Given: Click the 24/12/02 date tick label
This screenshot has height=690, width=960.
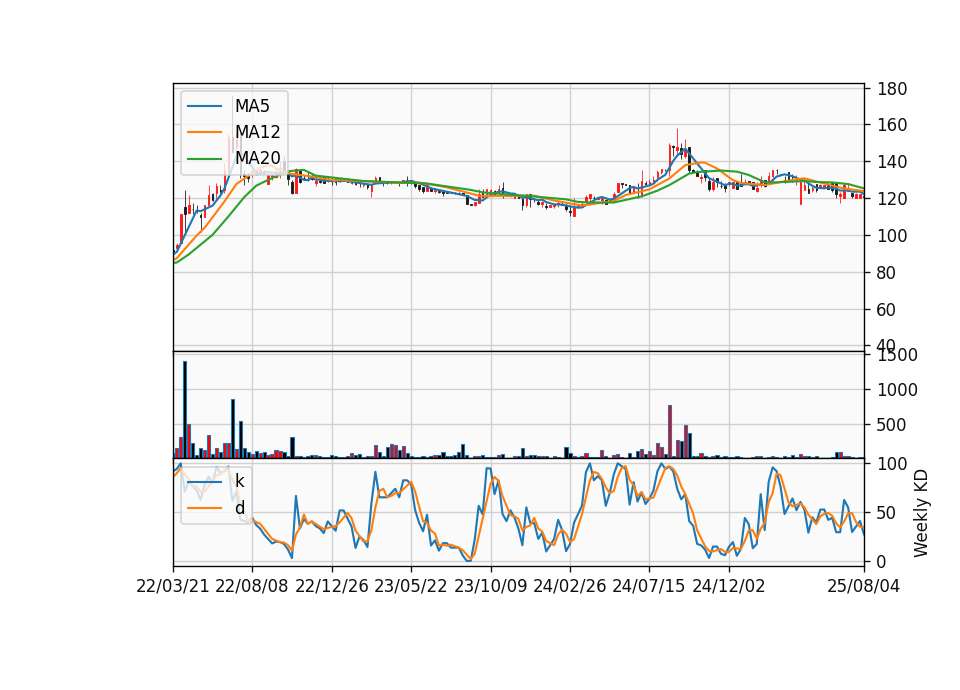Looking at the screenshot, I should point(729,586).
